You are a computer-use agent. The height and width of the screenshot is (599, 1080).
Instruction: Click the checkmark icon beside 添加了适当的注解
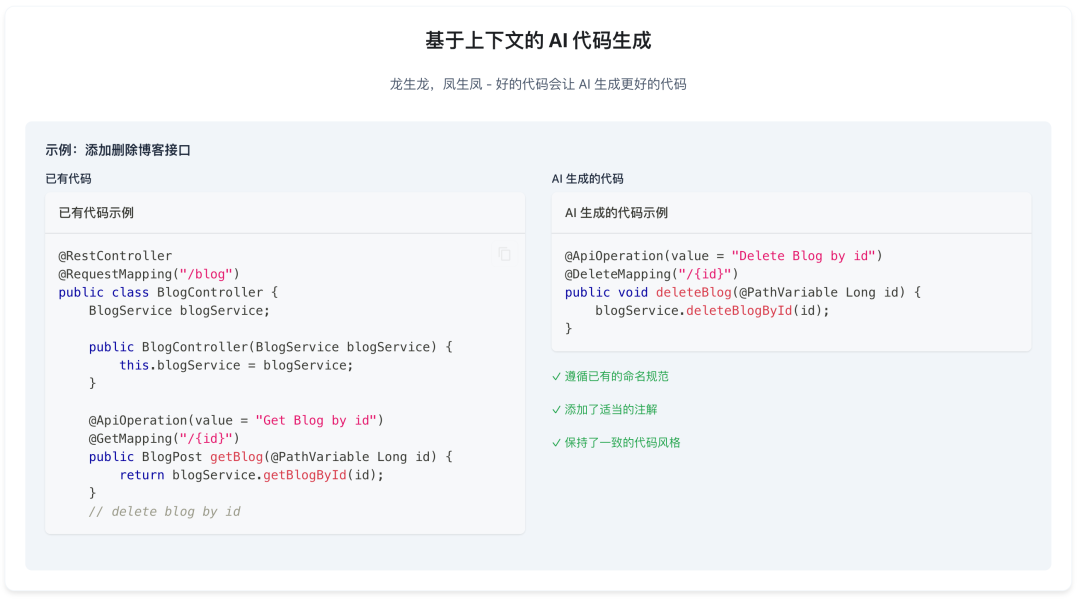pos(557,410)
